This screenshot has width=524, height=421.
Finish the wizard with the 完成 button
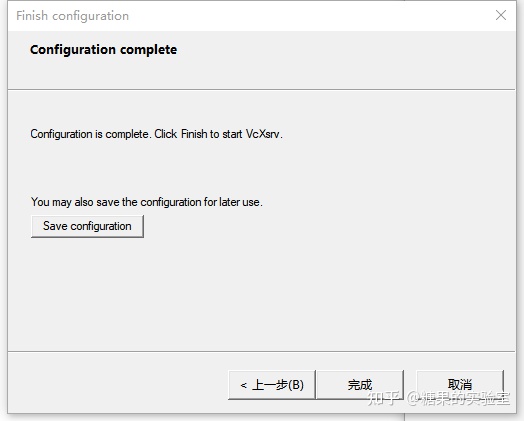(x=360, y=385)
